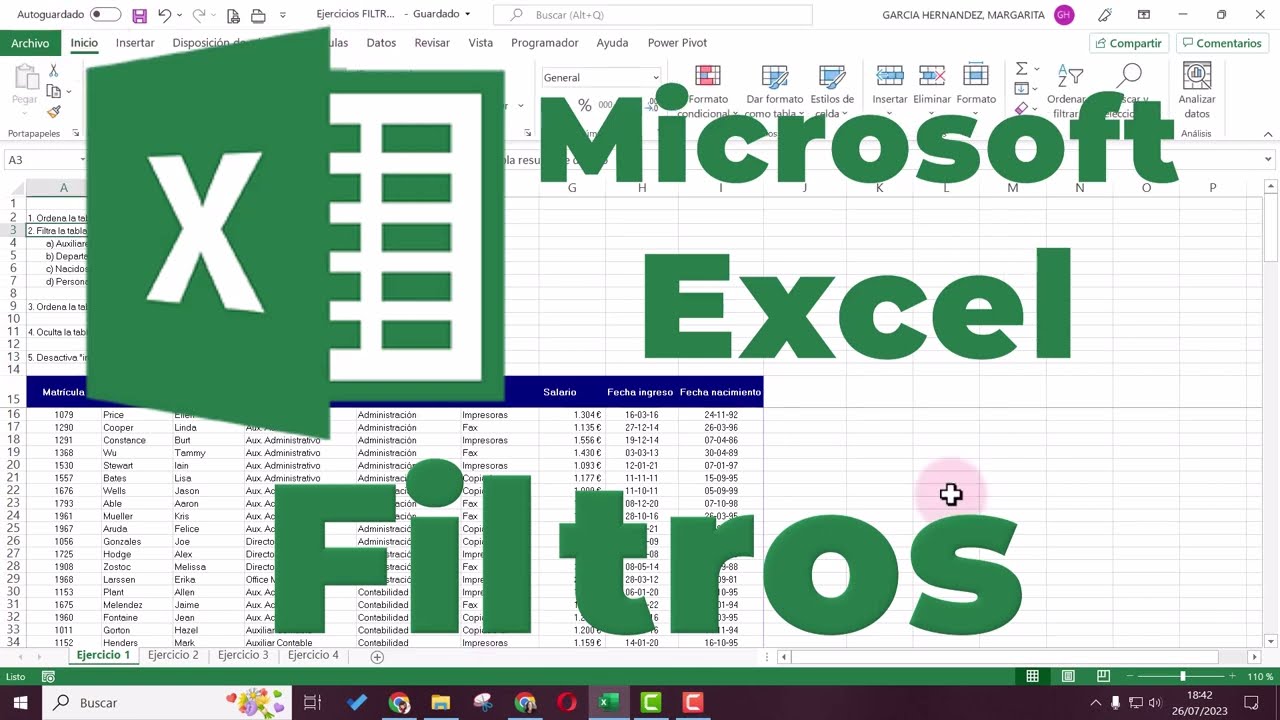Viewport: 1280px width, 720px height.
Task: Click the Redo arrow icon
Action: coord(198,15)
